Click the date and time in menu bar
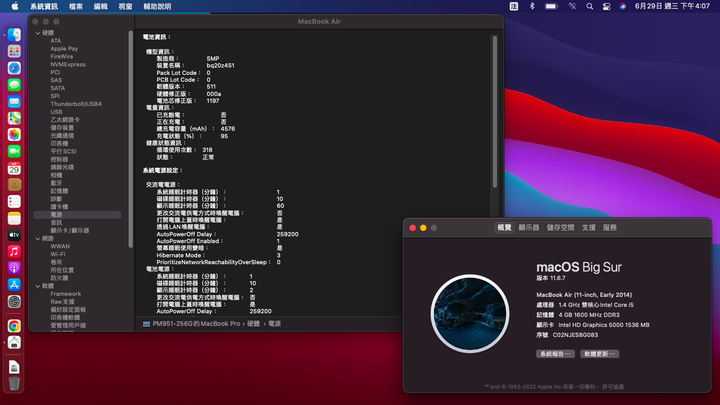This screenshot has height=405, width=720. (x=672, y=6)
